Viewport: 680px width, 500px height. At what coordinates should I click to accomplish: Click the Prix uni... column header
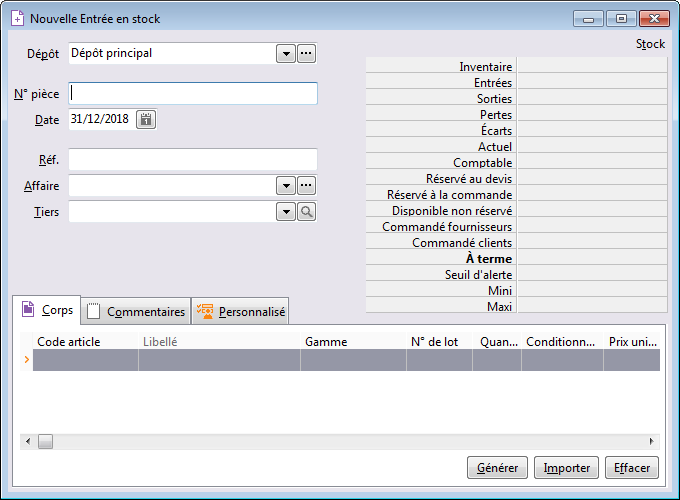[632, 342]
